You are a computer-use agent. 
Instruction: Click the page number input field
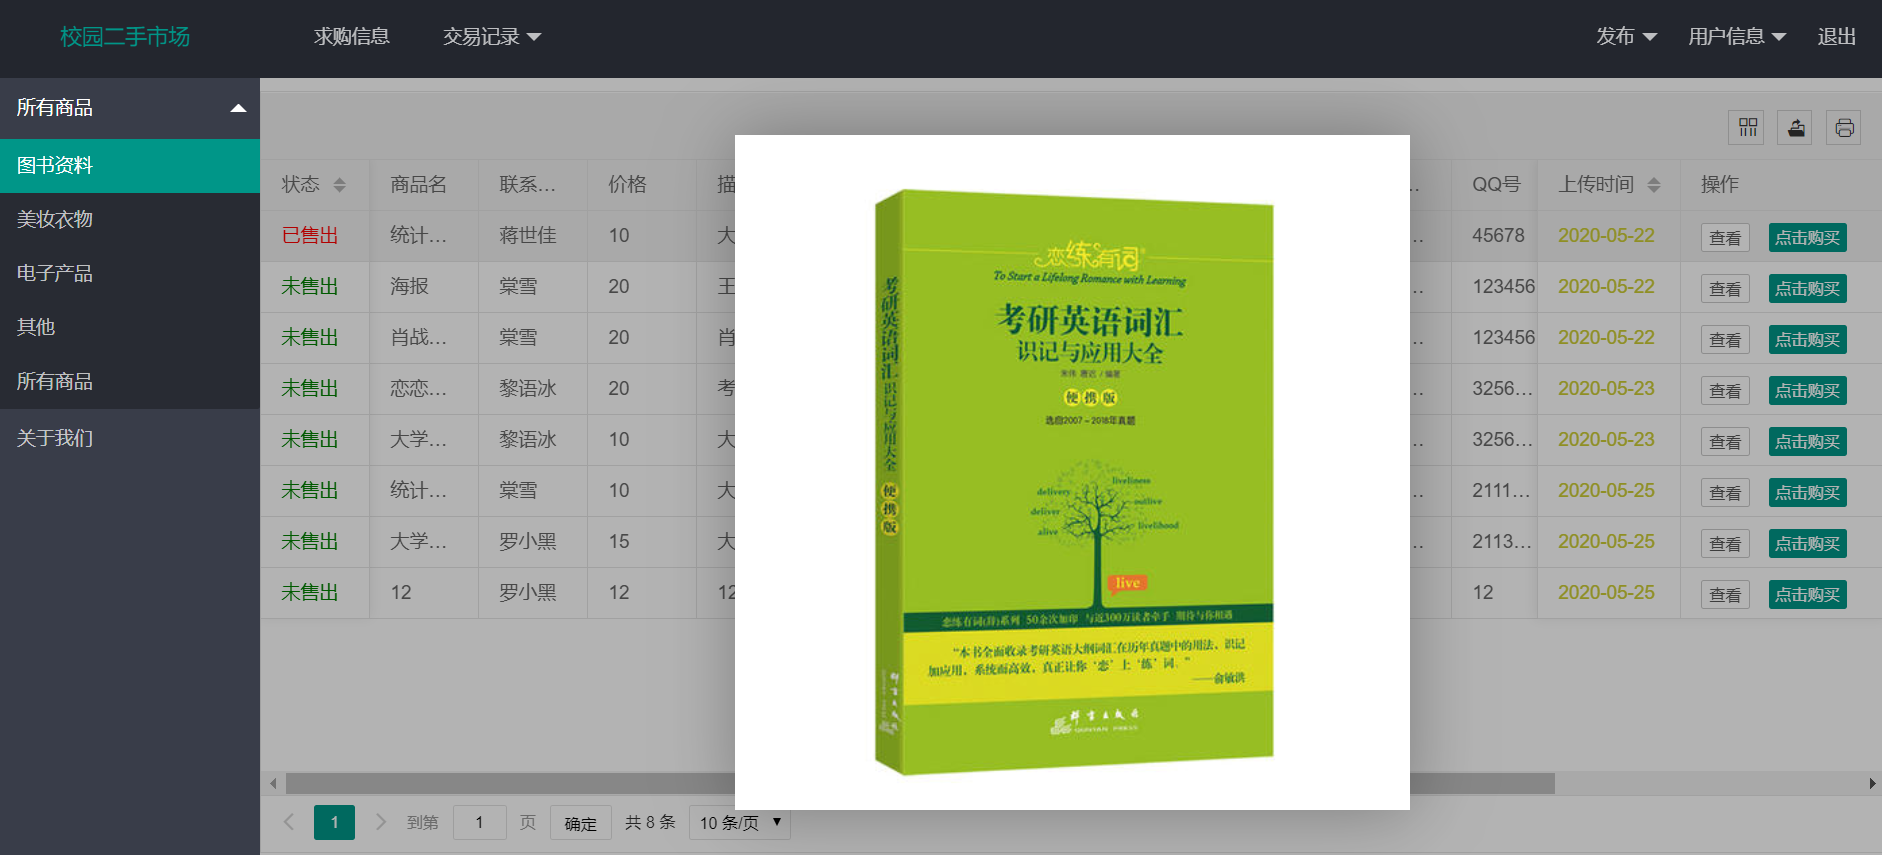pos(479,822)
